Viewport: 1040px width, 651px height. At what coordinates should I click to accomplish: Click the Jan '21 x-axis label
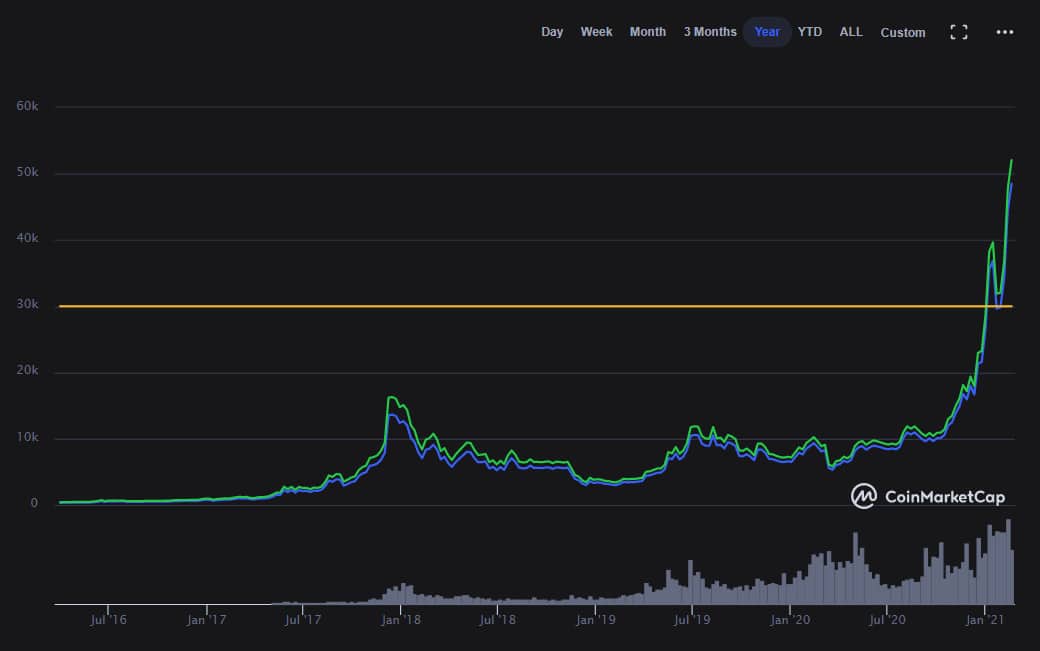(x=985, y=620)
